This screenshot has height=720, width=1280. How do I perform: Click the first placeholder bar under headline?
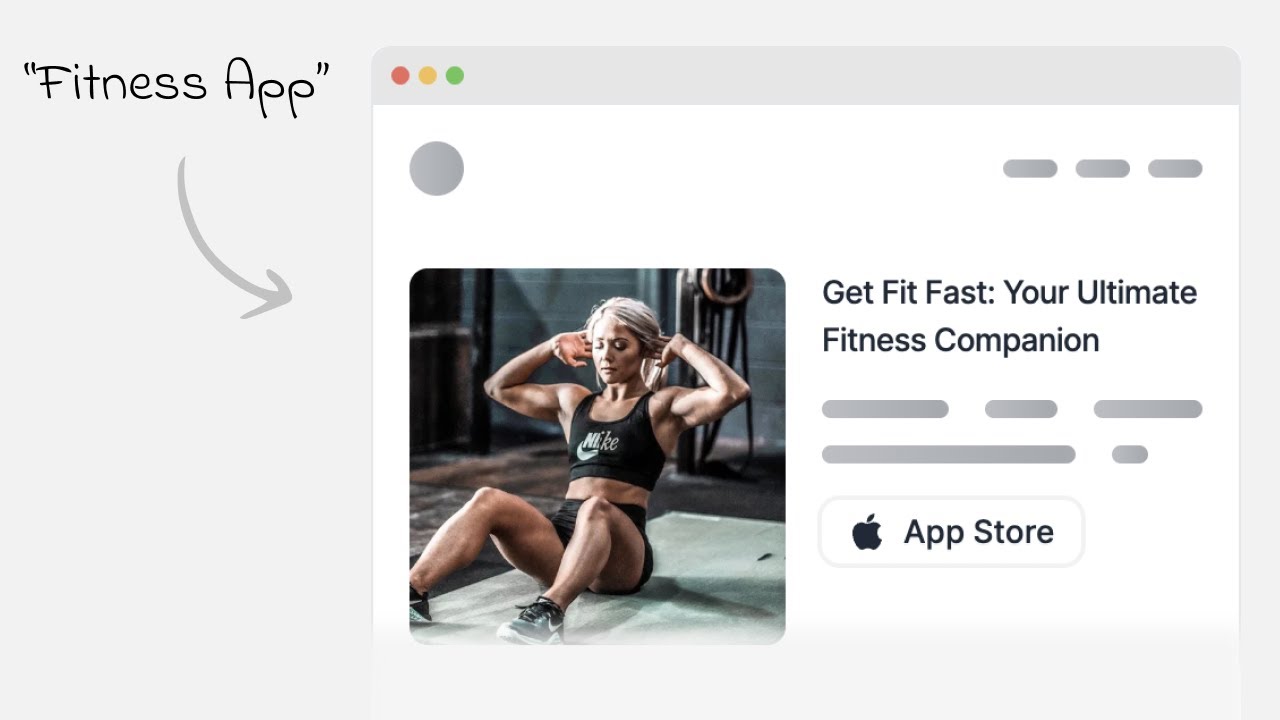[885, 409]
